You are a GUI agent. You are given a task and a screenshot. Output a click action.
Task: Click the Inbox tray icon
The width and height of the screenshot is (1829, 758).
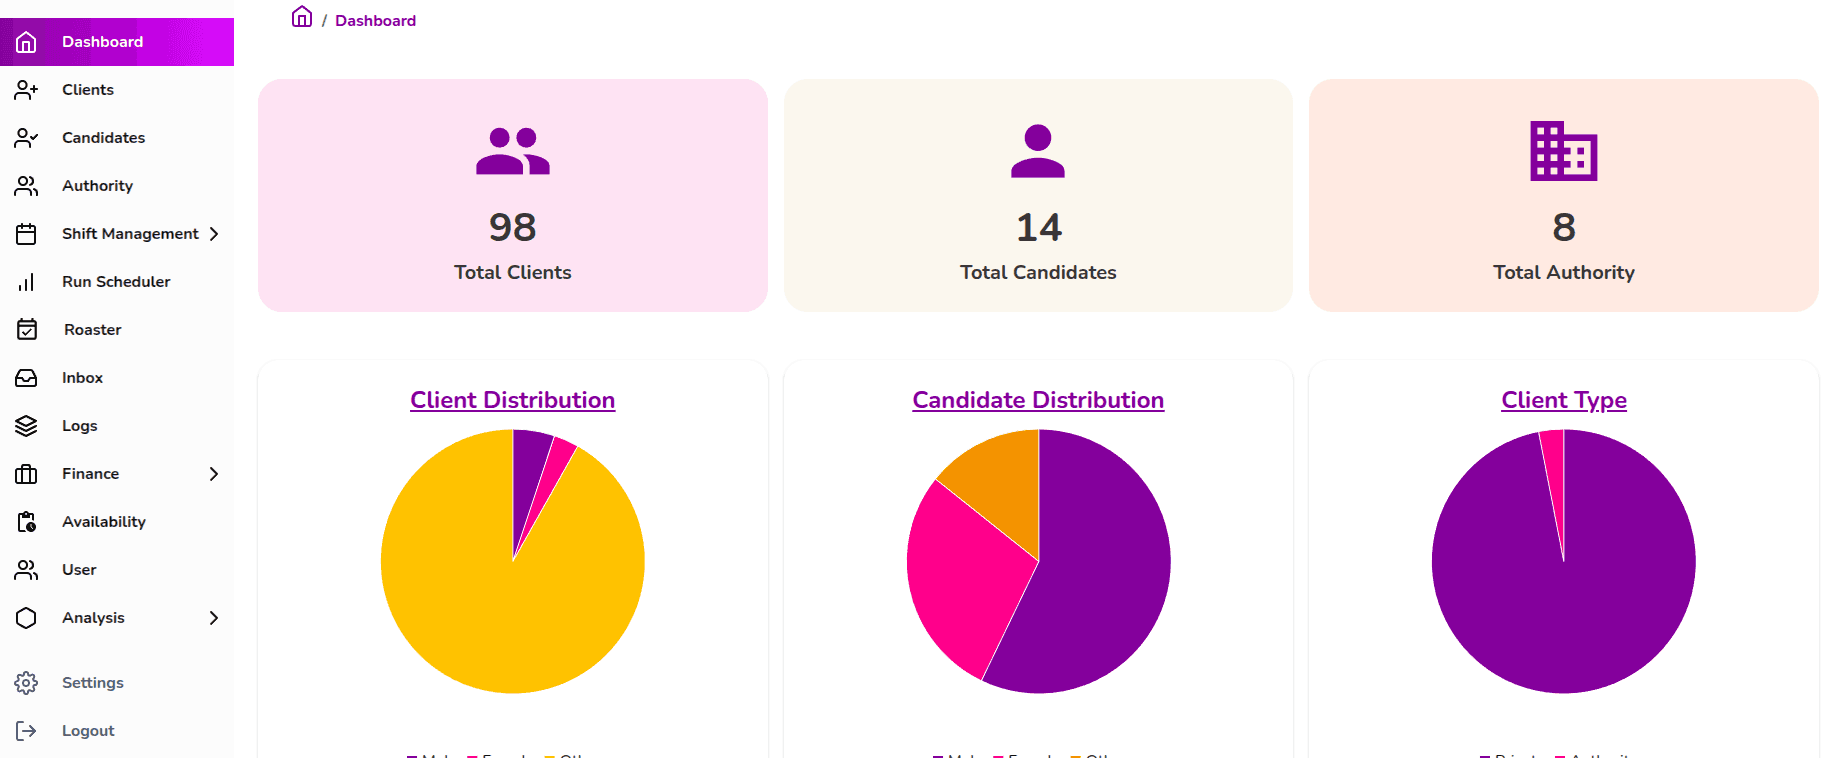coord(26,378)
